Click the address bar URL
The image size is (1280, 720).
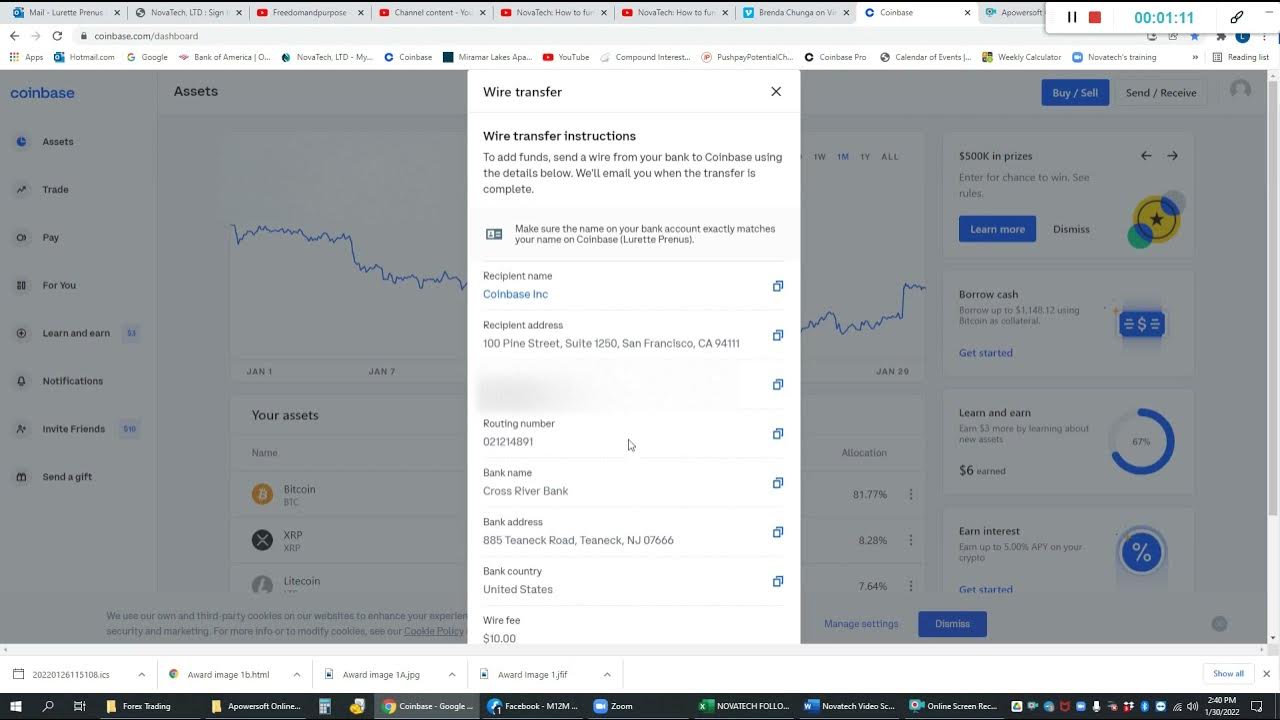[x=146, y=36]
